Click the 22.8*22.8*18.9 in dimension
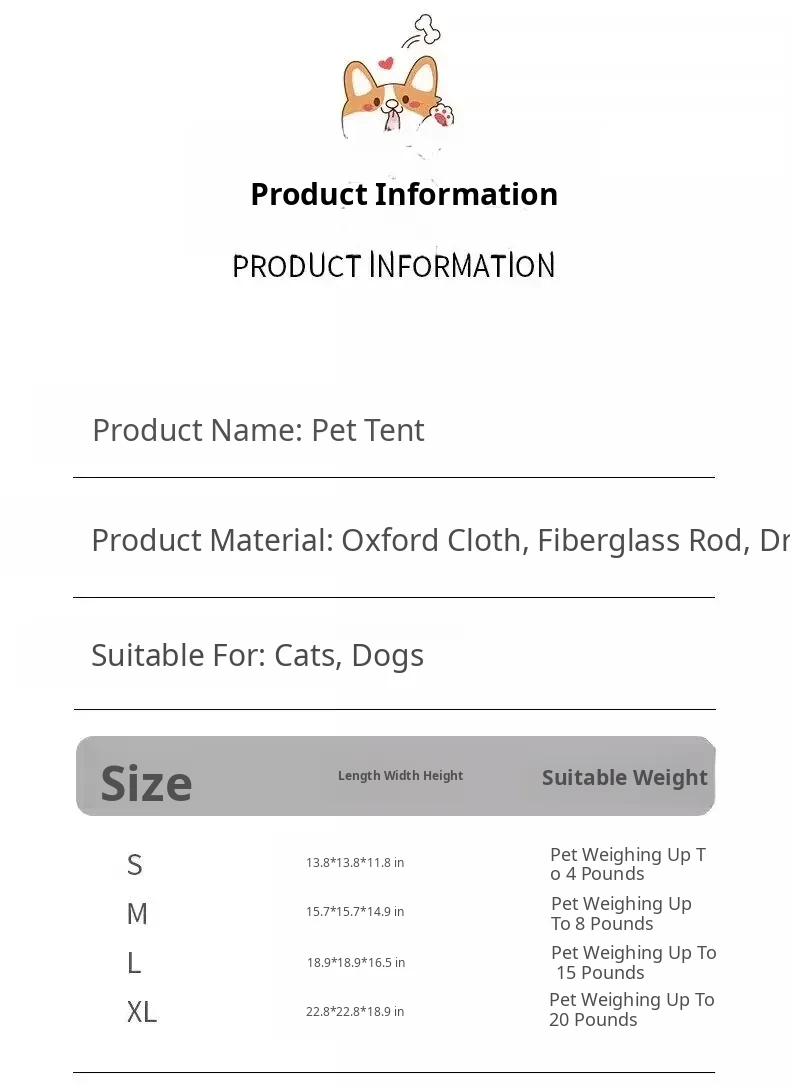Image resolution: width=790 pixels, height=1089 pixels. tap(355, 1012)
